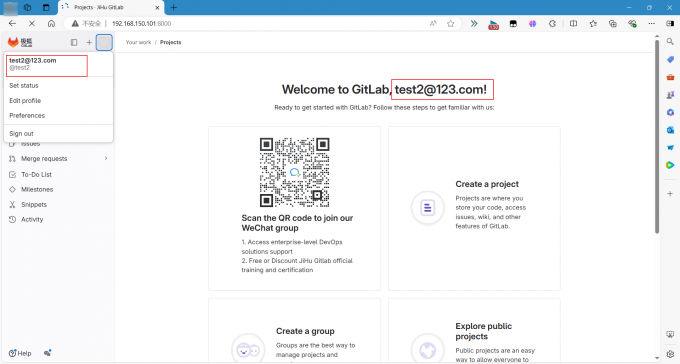Click the user avatar button
680x364 pixels.
click(x=104, y=42)
